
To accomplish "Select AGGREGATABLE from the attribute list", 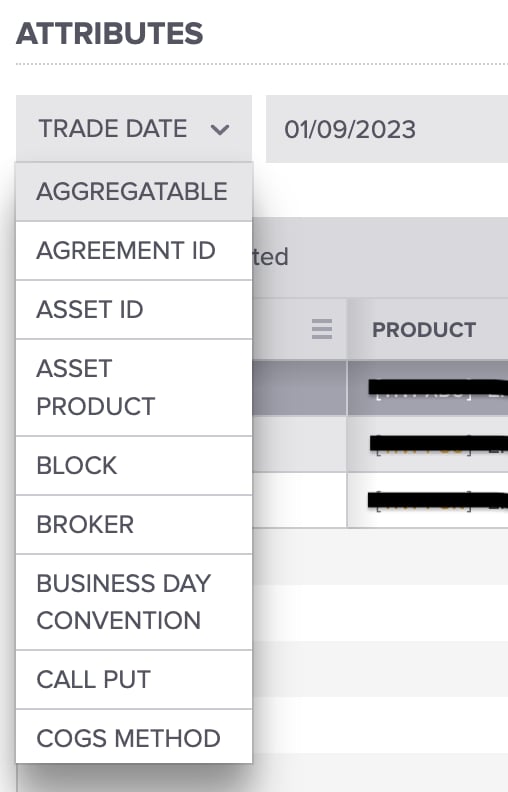I will pos(134,192).
